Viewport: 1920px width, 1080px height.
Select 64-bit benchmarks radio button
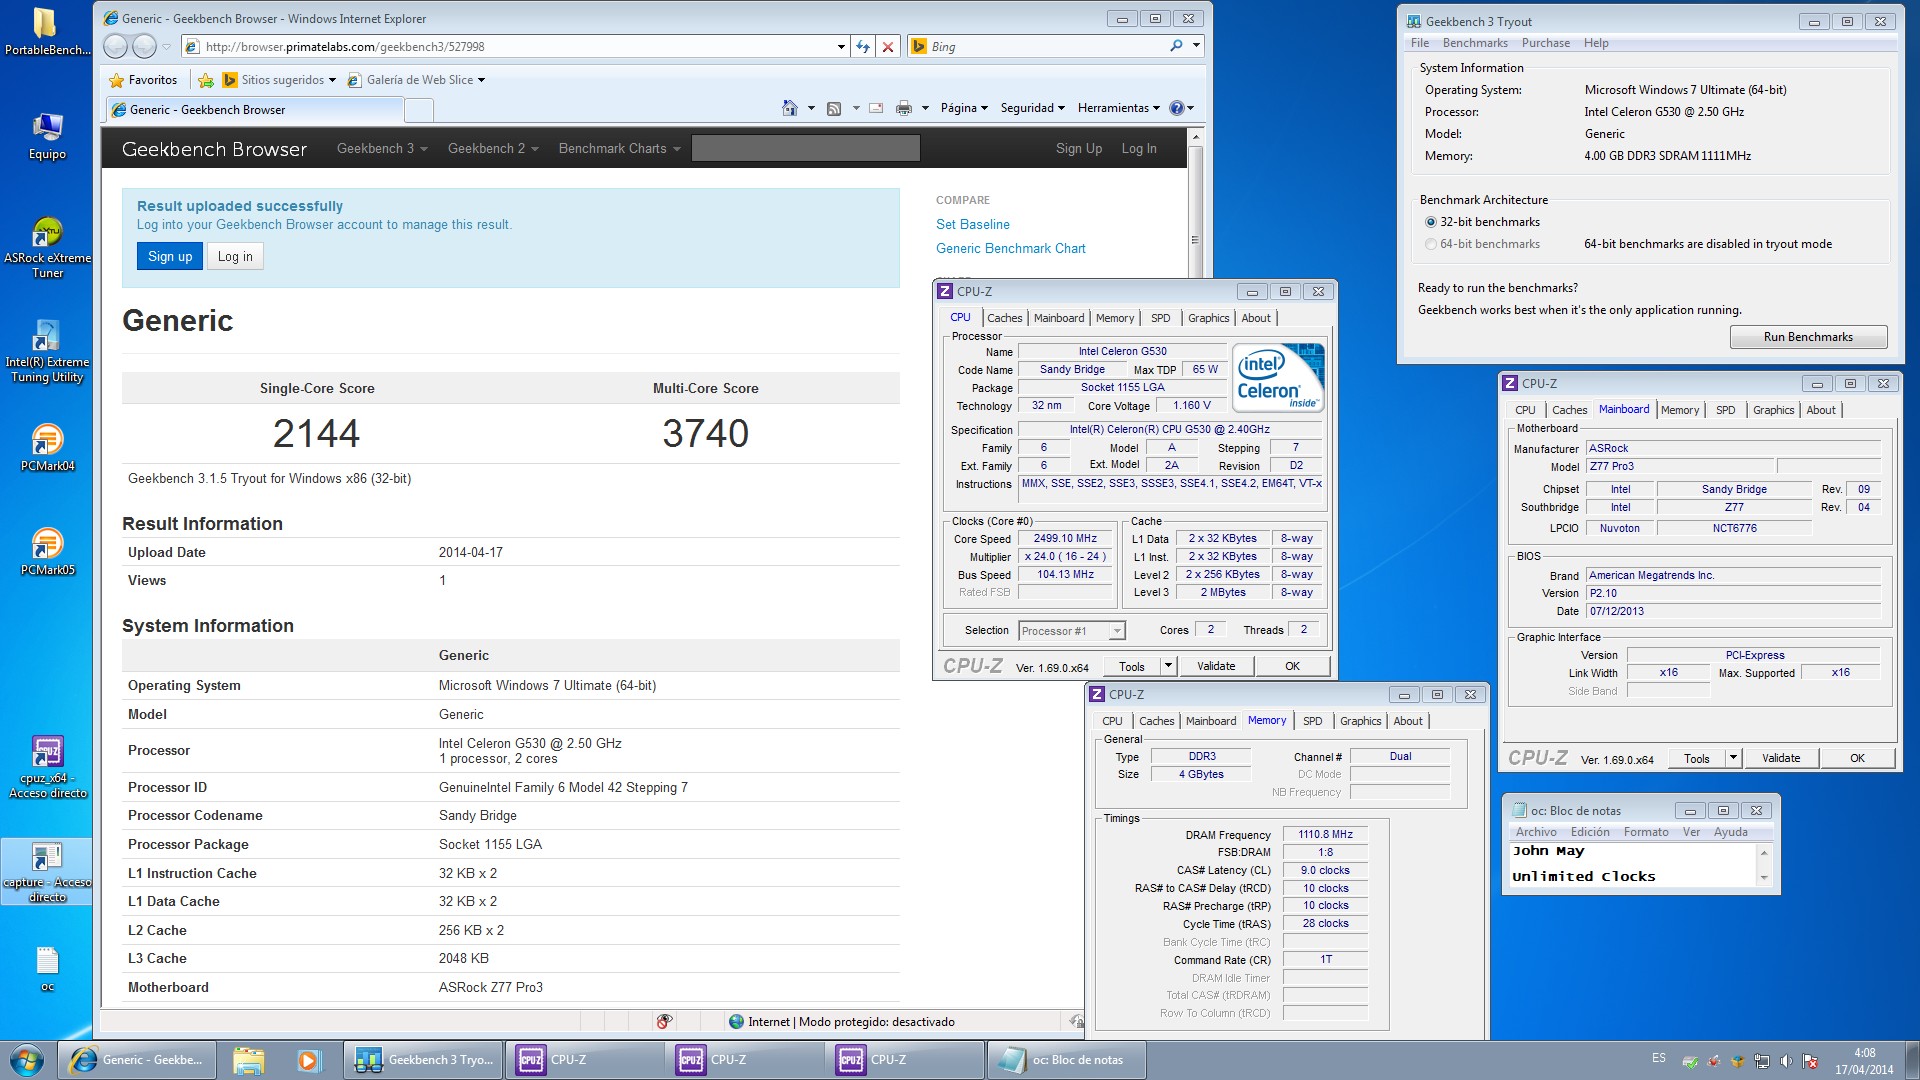(1431, 244)
